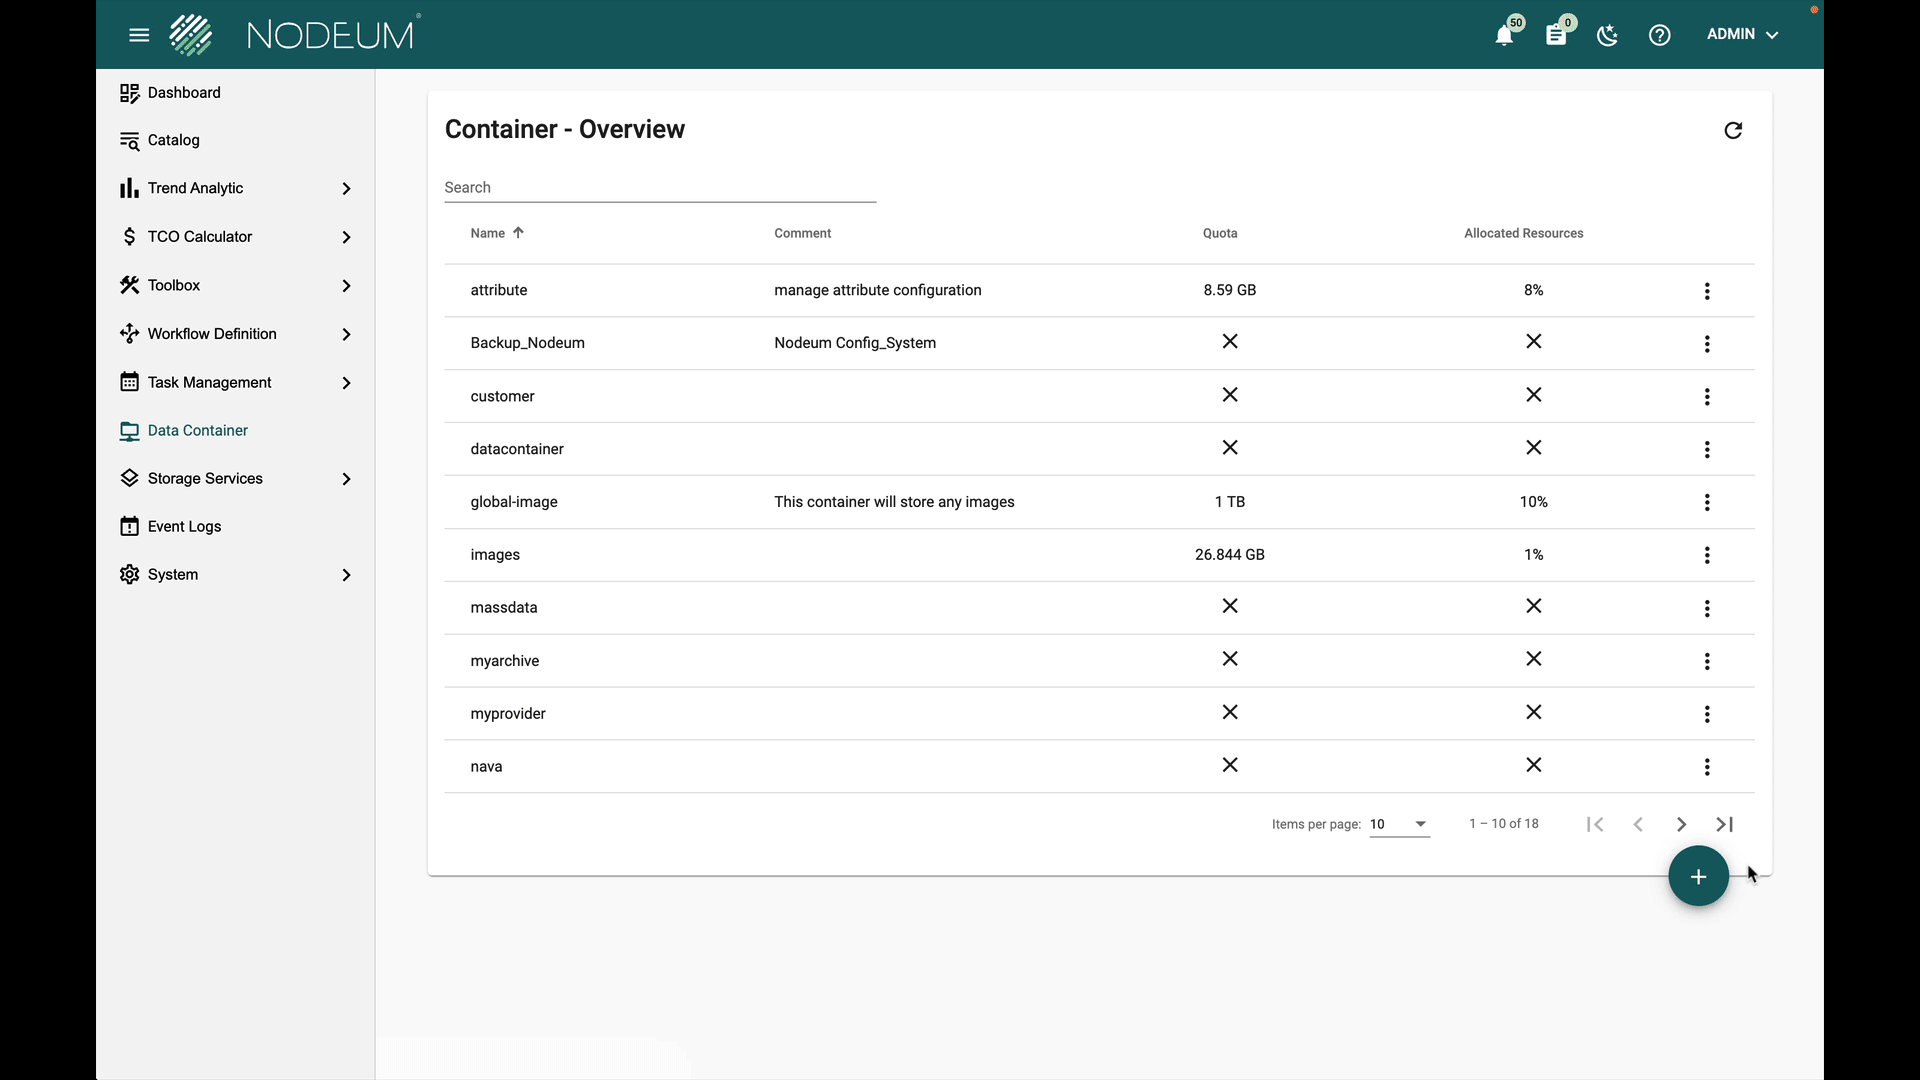Open the help question mark icon
This screenshot has width=1920, height=1080.
click(1660, 35)
